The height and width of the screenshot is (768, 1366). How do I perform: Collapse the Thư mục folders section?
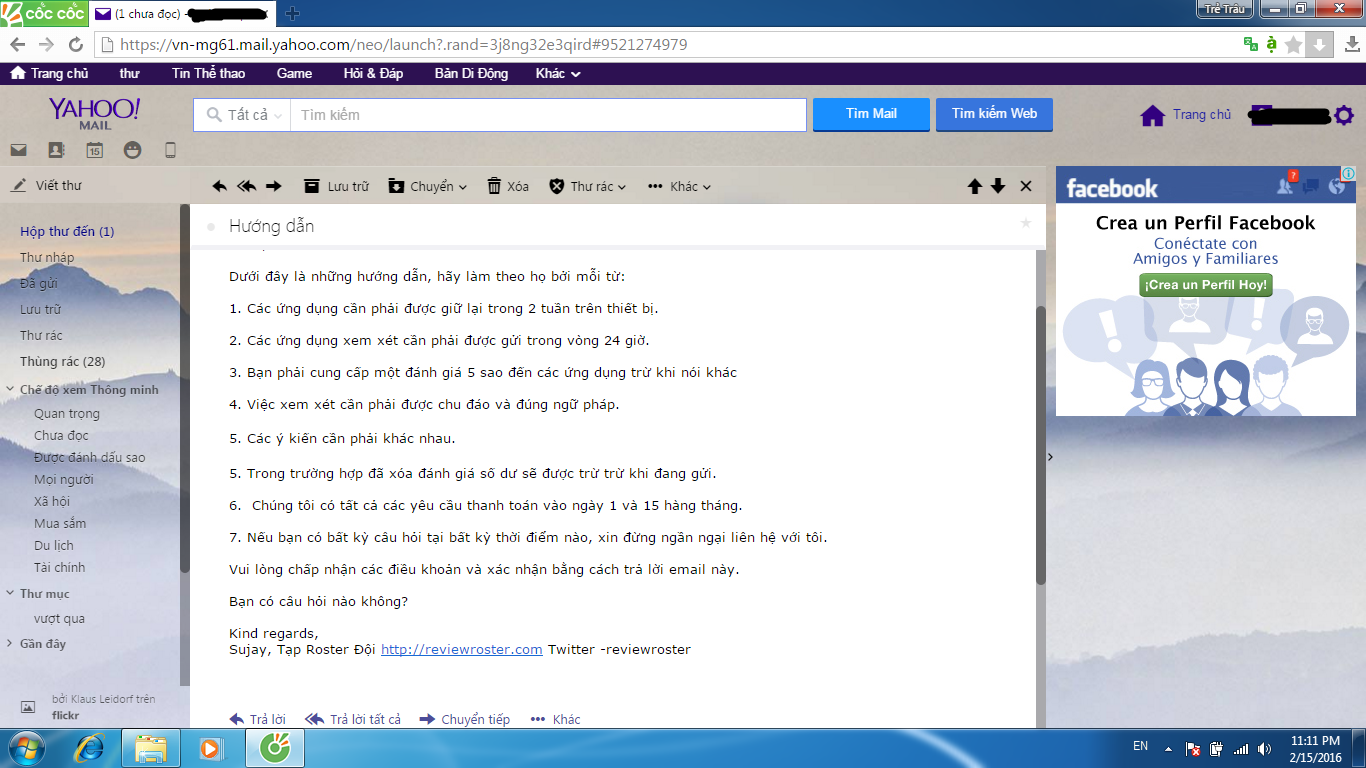pyautogui.click(x=11, y=594)
